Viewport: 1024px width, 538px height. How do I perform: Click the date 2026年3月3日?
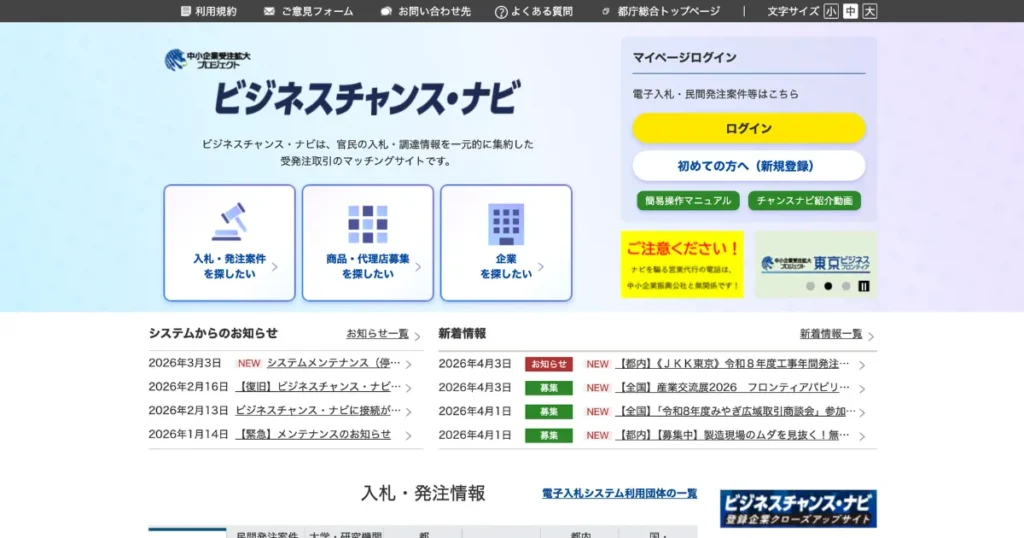click(x=185, y=363)
